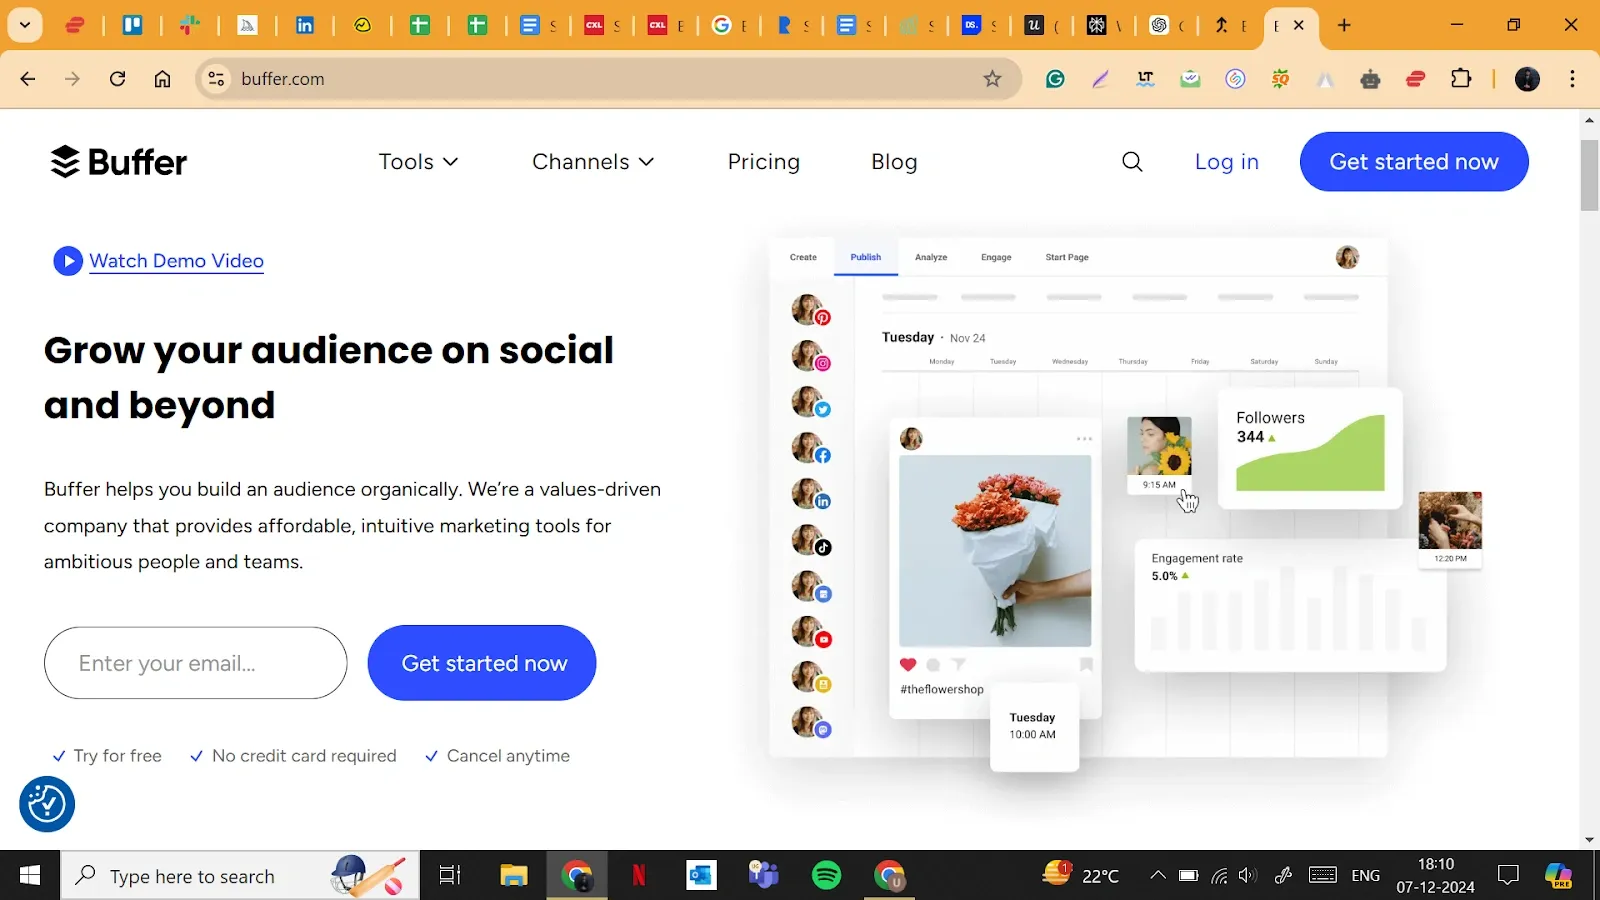Open the Pricing page

tap(763, 162)
